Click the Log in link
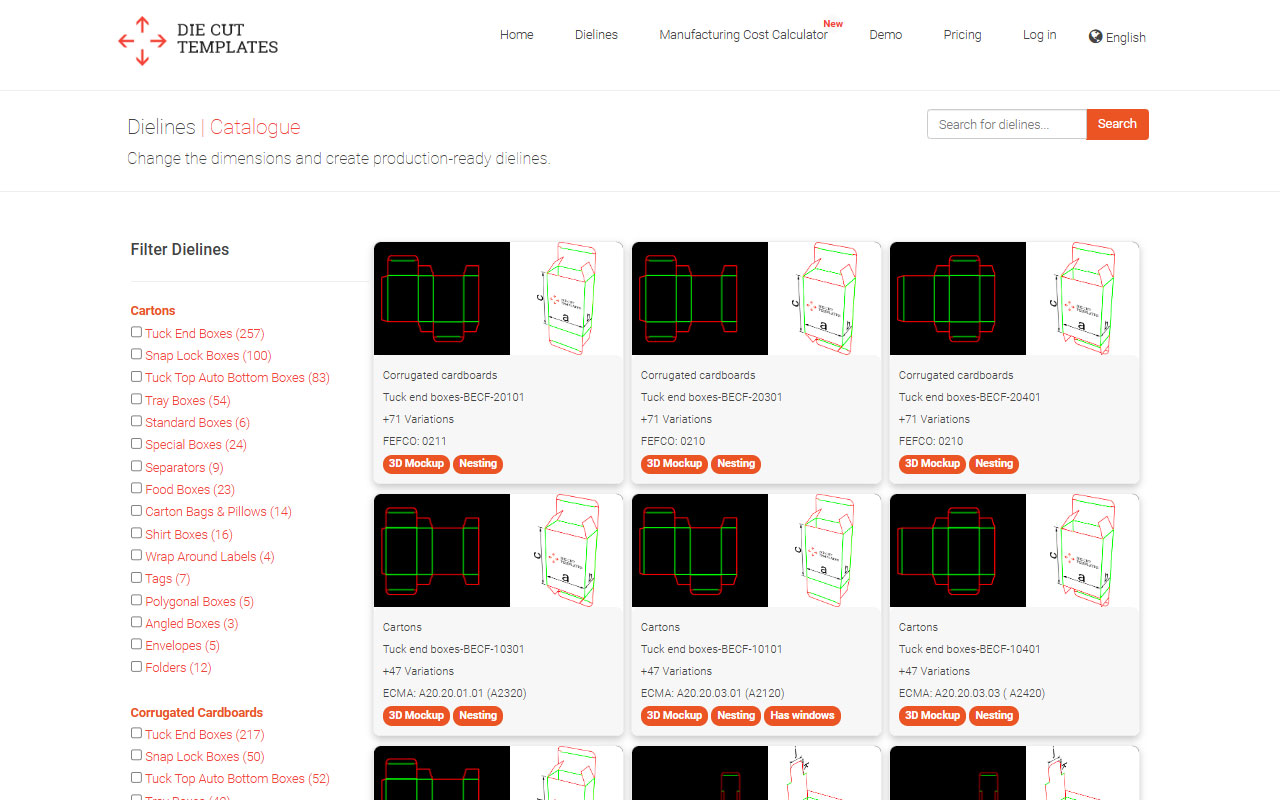This screenshot has width=1280, height=800. click(1039, 35)
